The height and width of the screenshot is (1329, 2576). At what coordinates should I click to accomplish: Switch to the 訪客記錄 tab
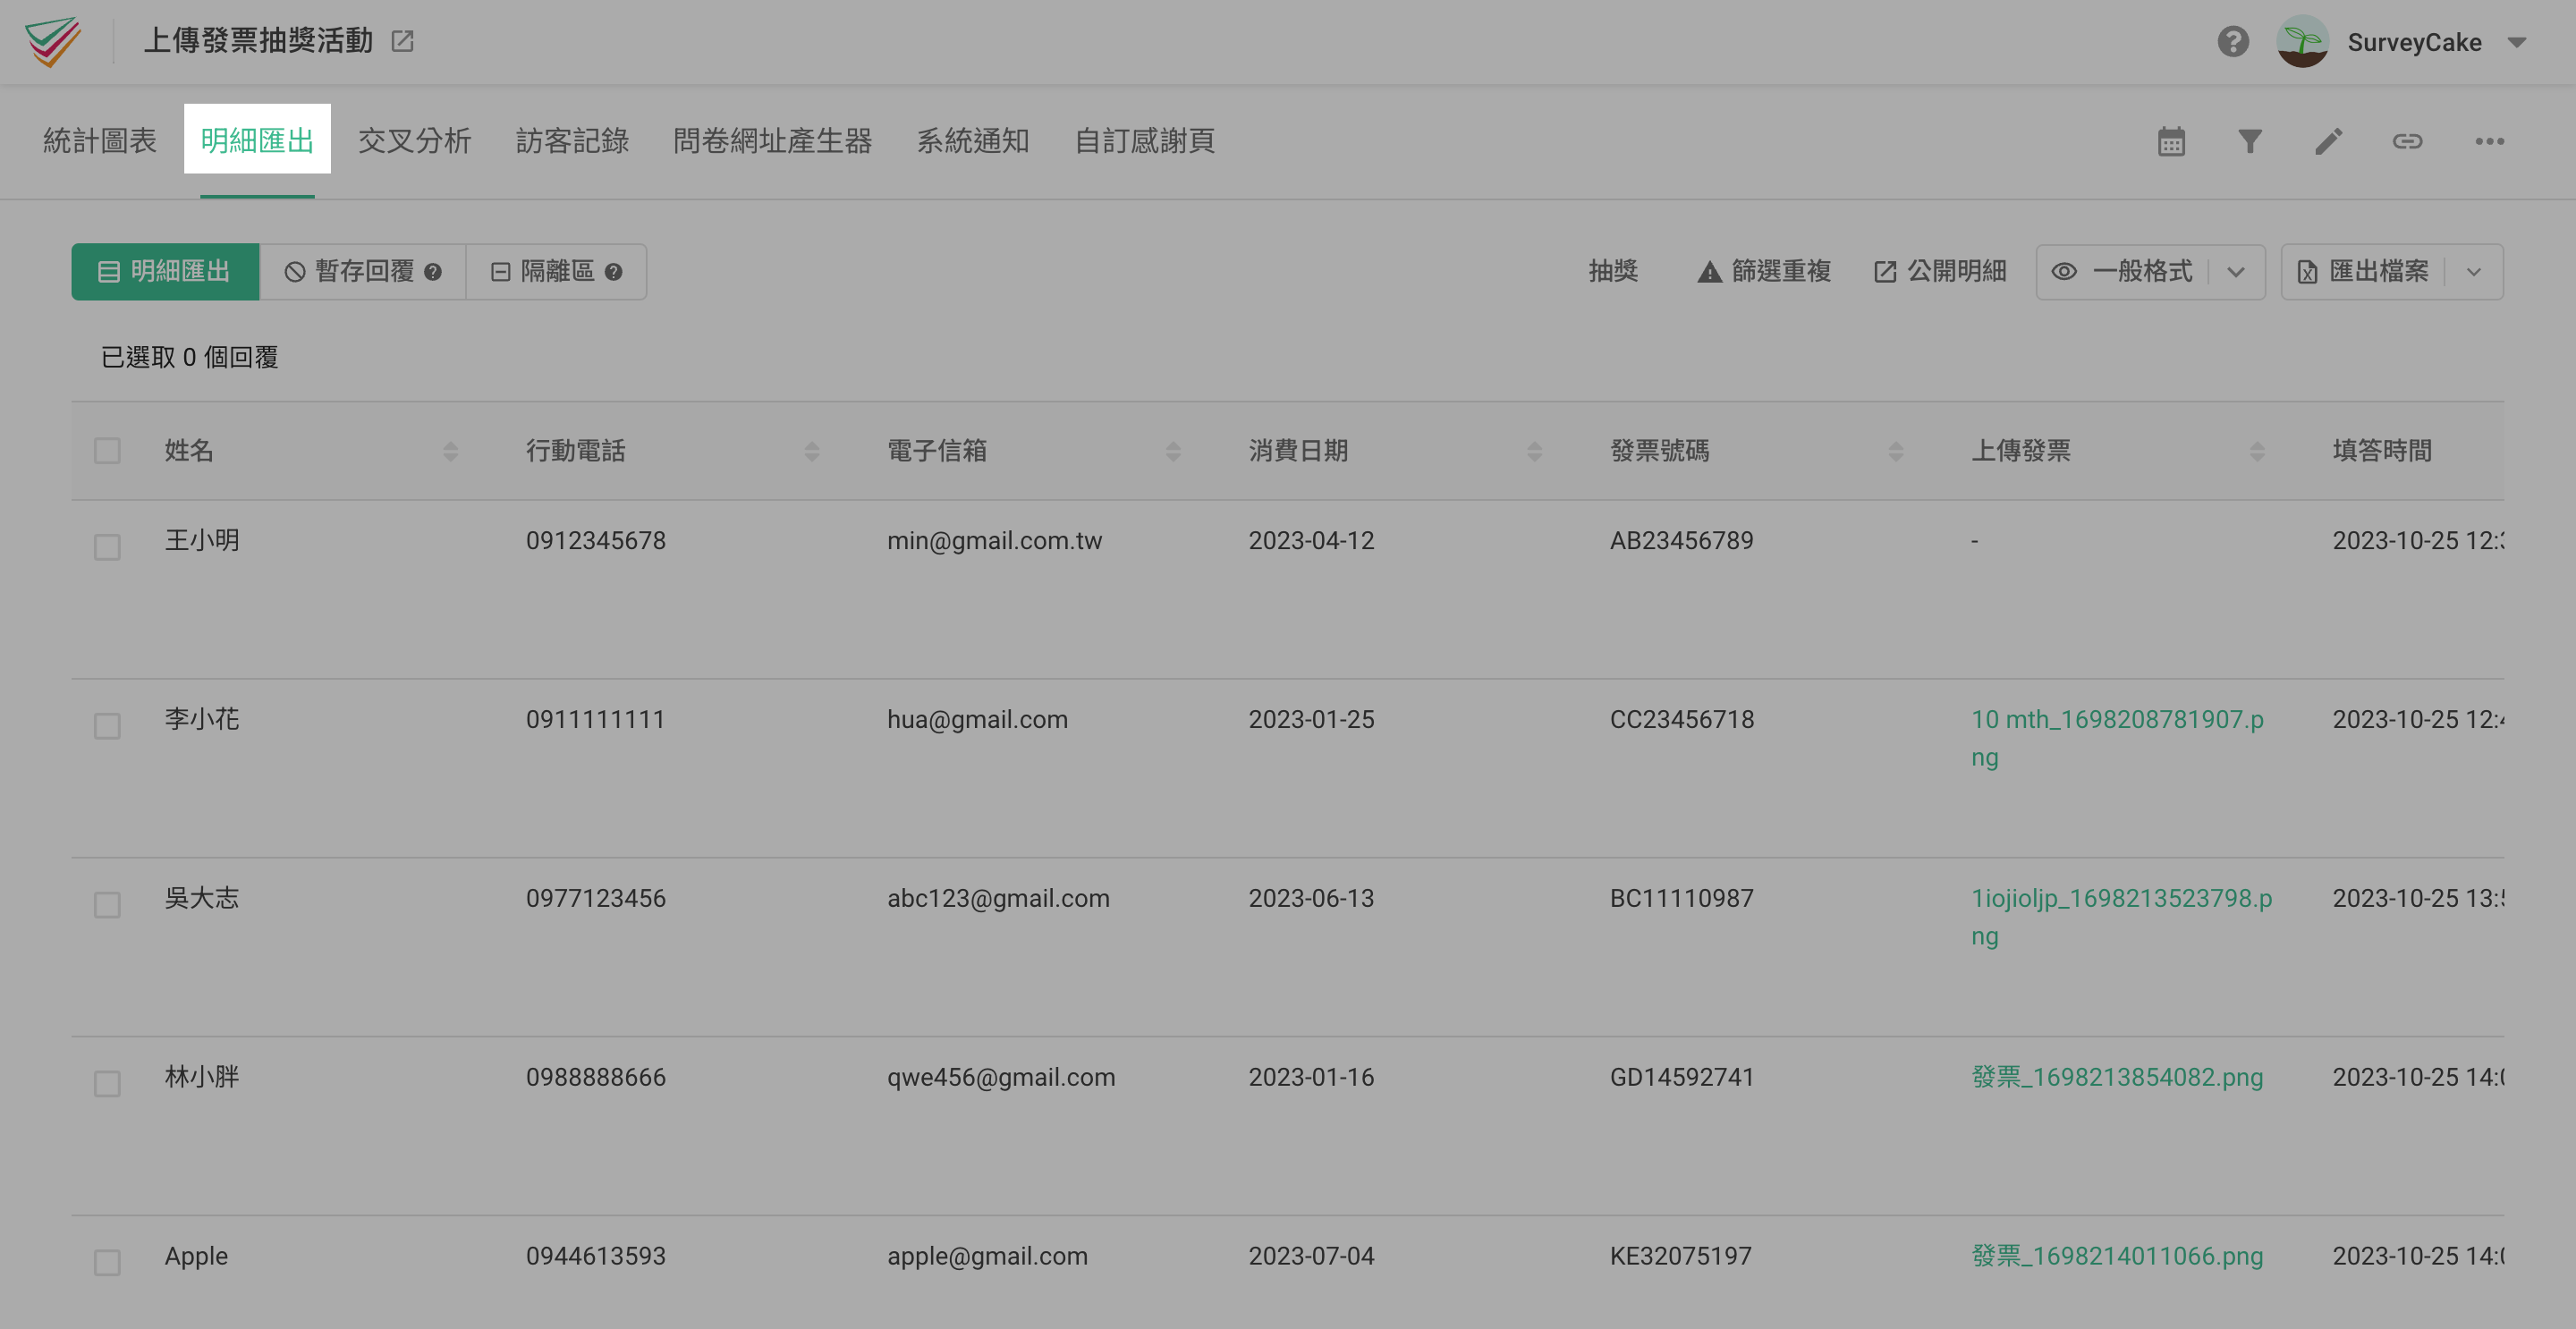pyautogui.click(x=572, y=141)
